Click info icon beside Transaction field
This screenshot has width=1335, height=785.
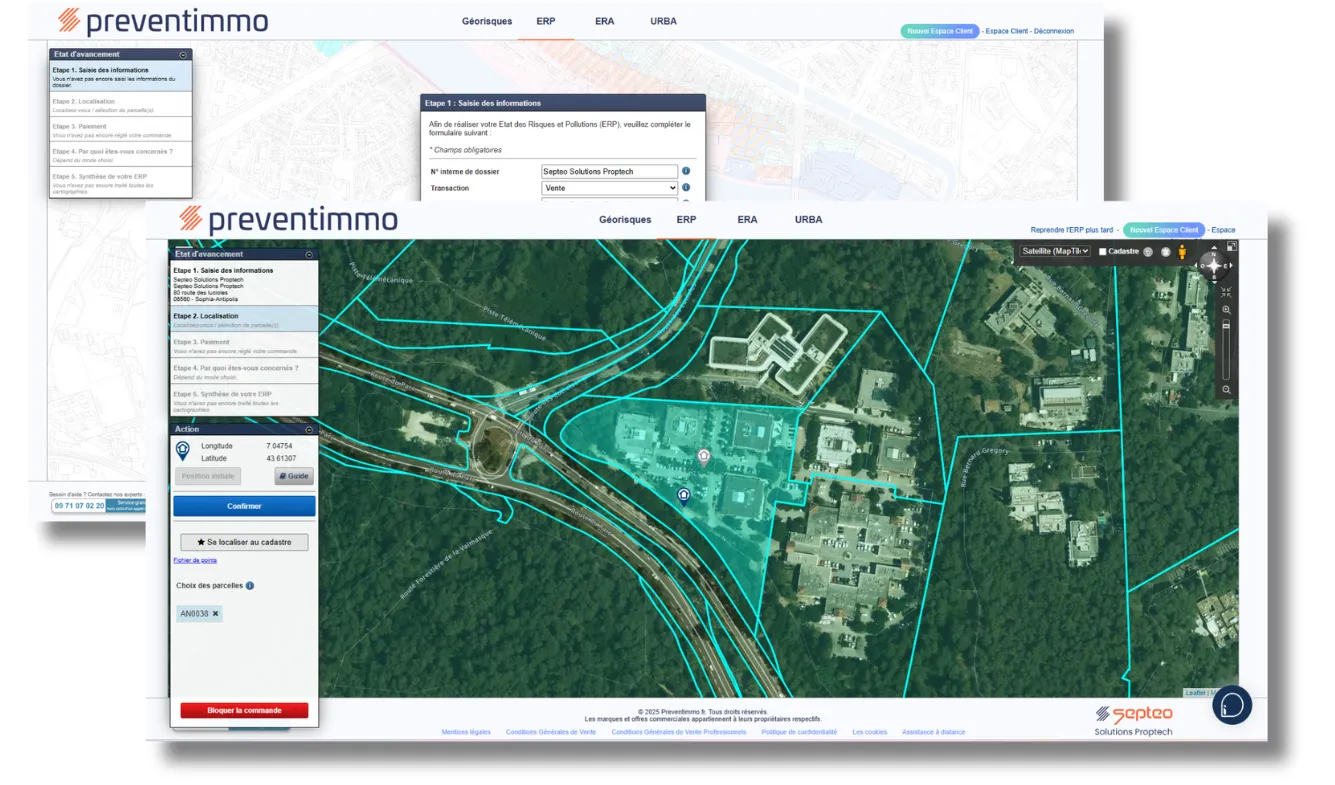click(686, 187)
